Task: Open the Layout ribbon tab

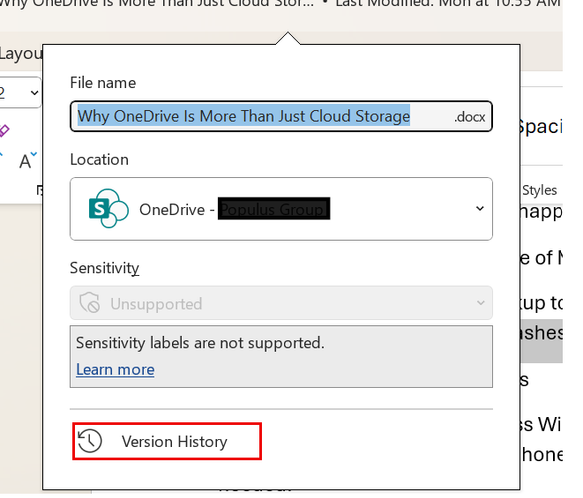Action: pyautogui.click(x=20, y=54)
